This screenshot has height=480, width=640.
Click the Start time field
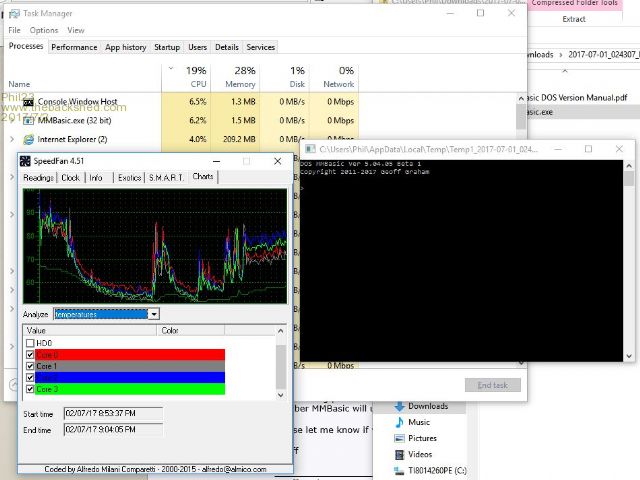112,412
